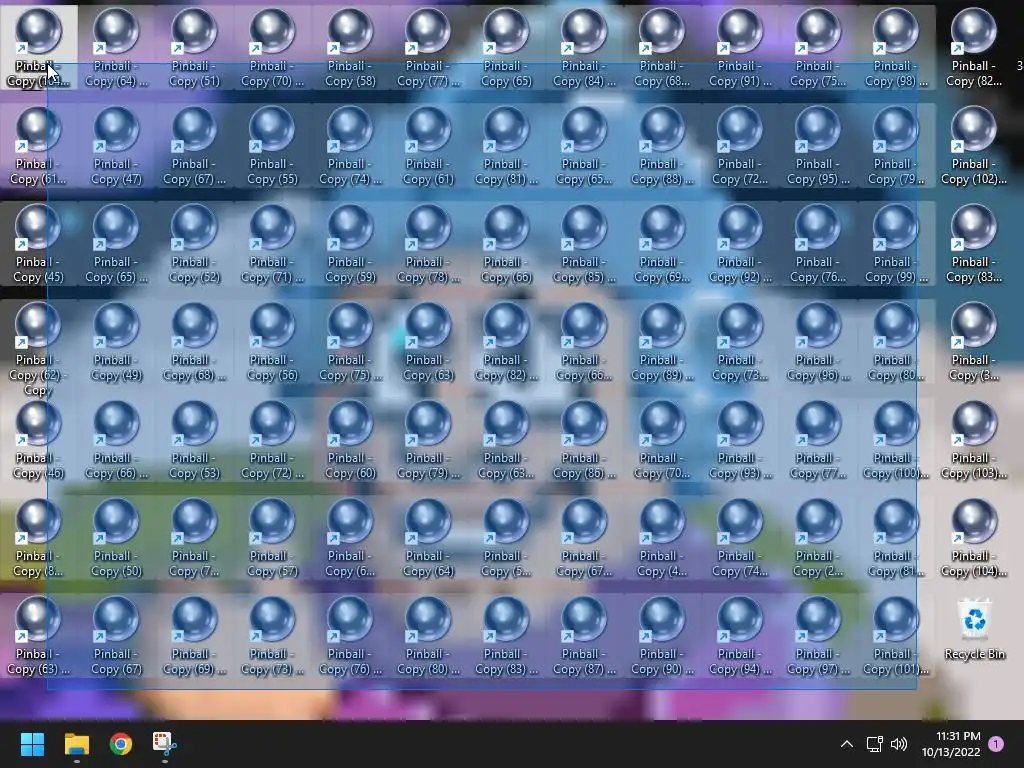Select the Pinball - Copy (85) shortcut
Viewport: 1024px width, 768px height.
coord(584,244)
